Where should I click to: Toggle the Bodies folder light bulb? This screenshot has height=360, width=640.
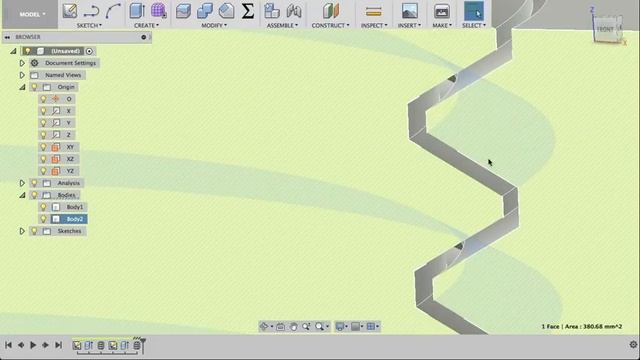coord(34,195)
